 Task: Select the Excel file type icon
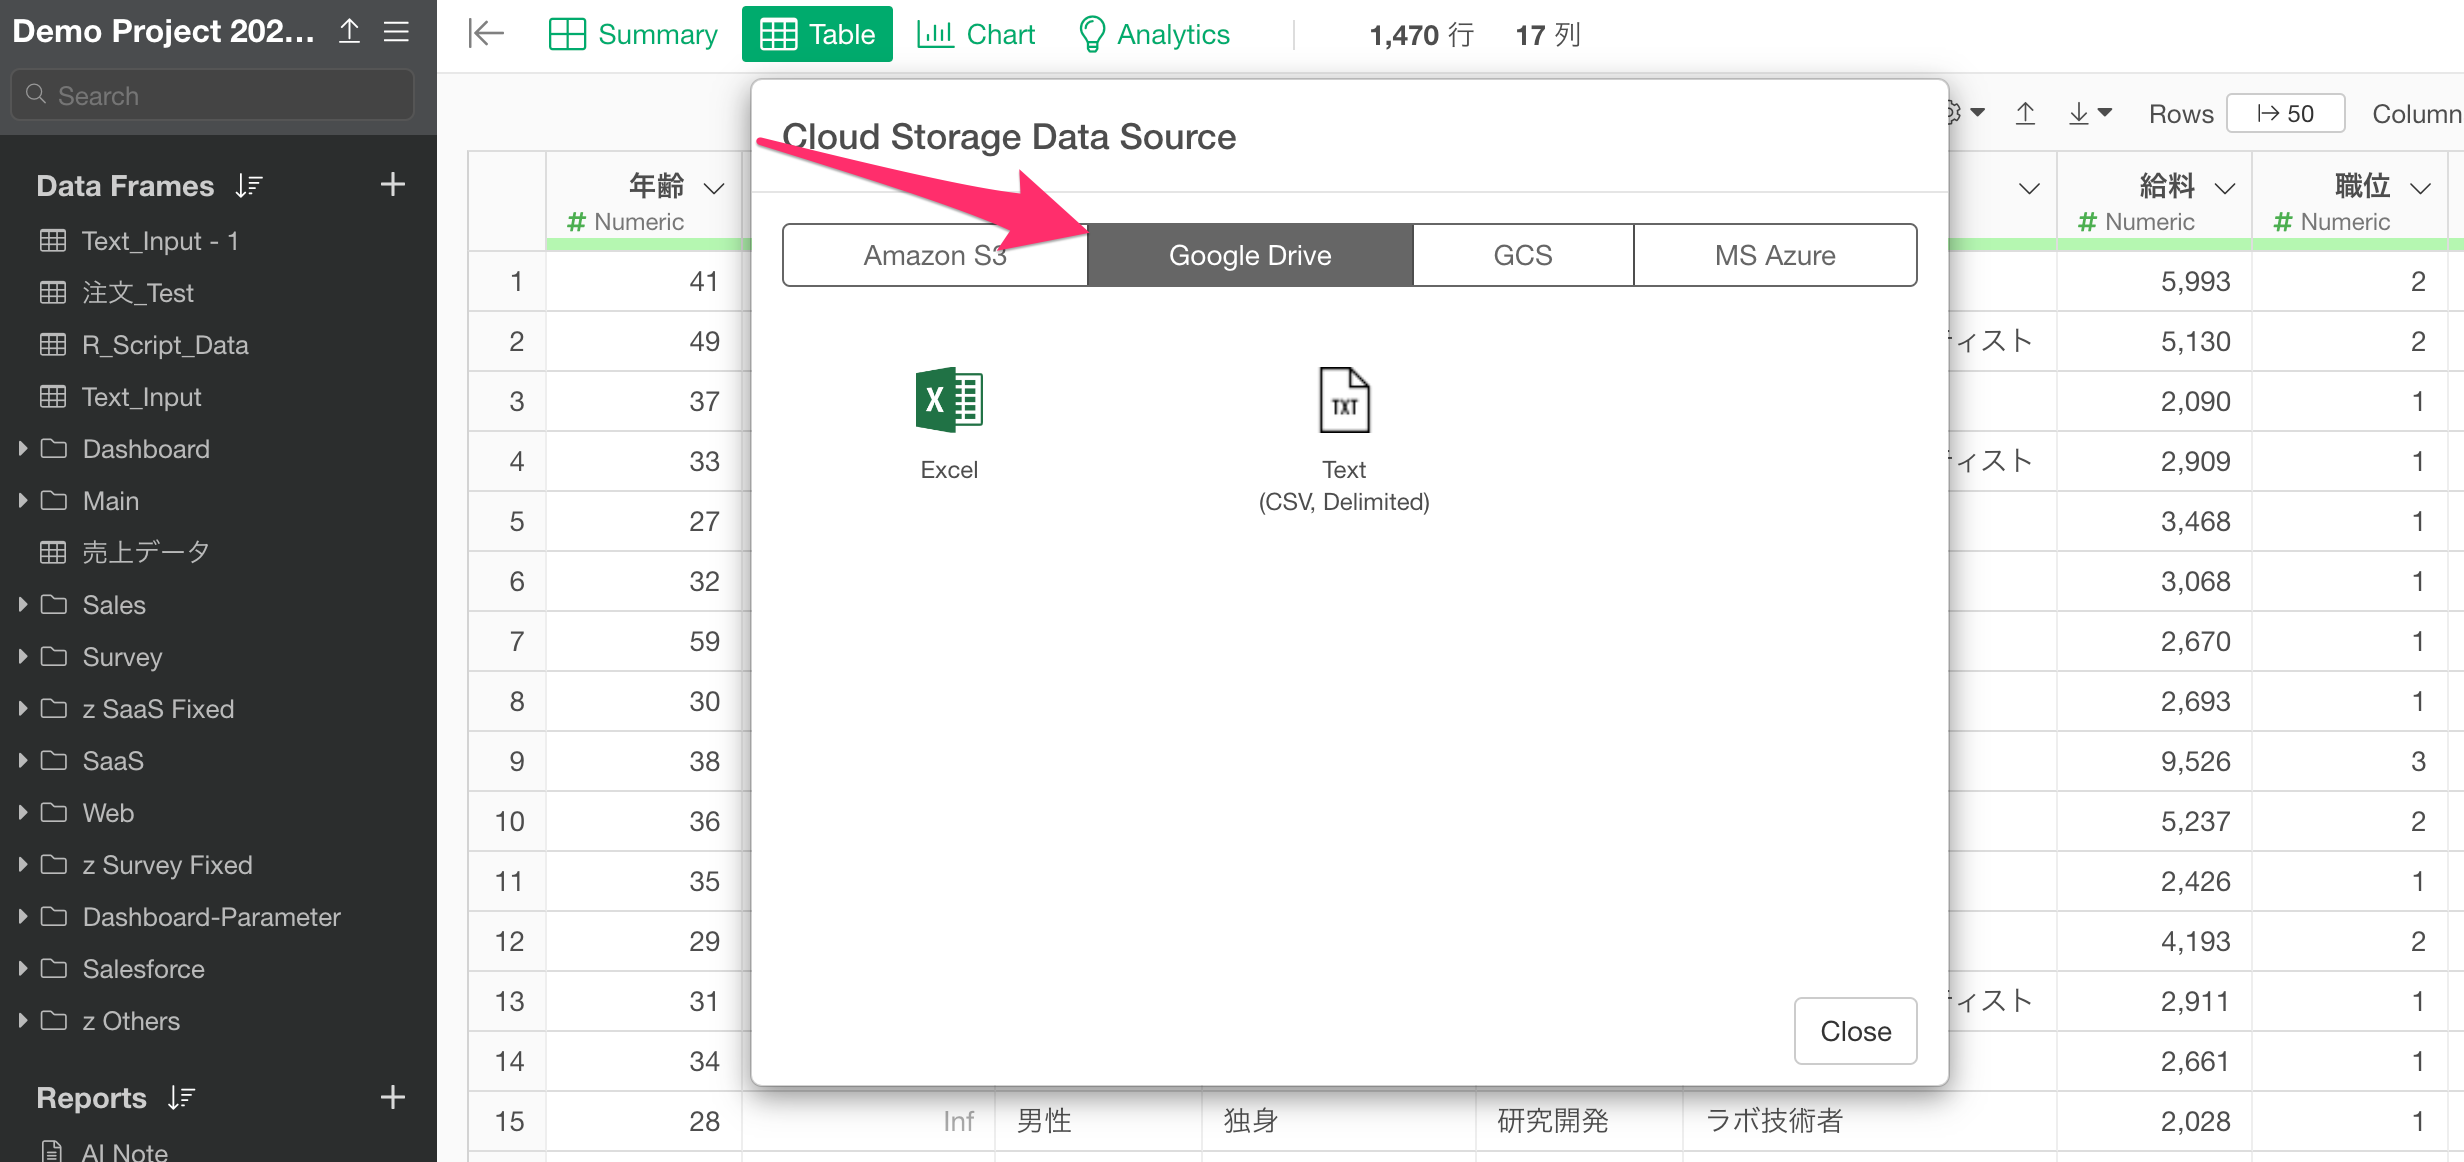[948, 401]
